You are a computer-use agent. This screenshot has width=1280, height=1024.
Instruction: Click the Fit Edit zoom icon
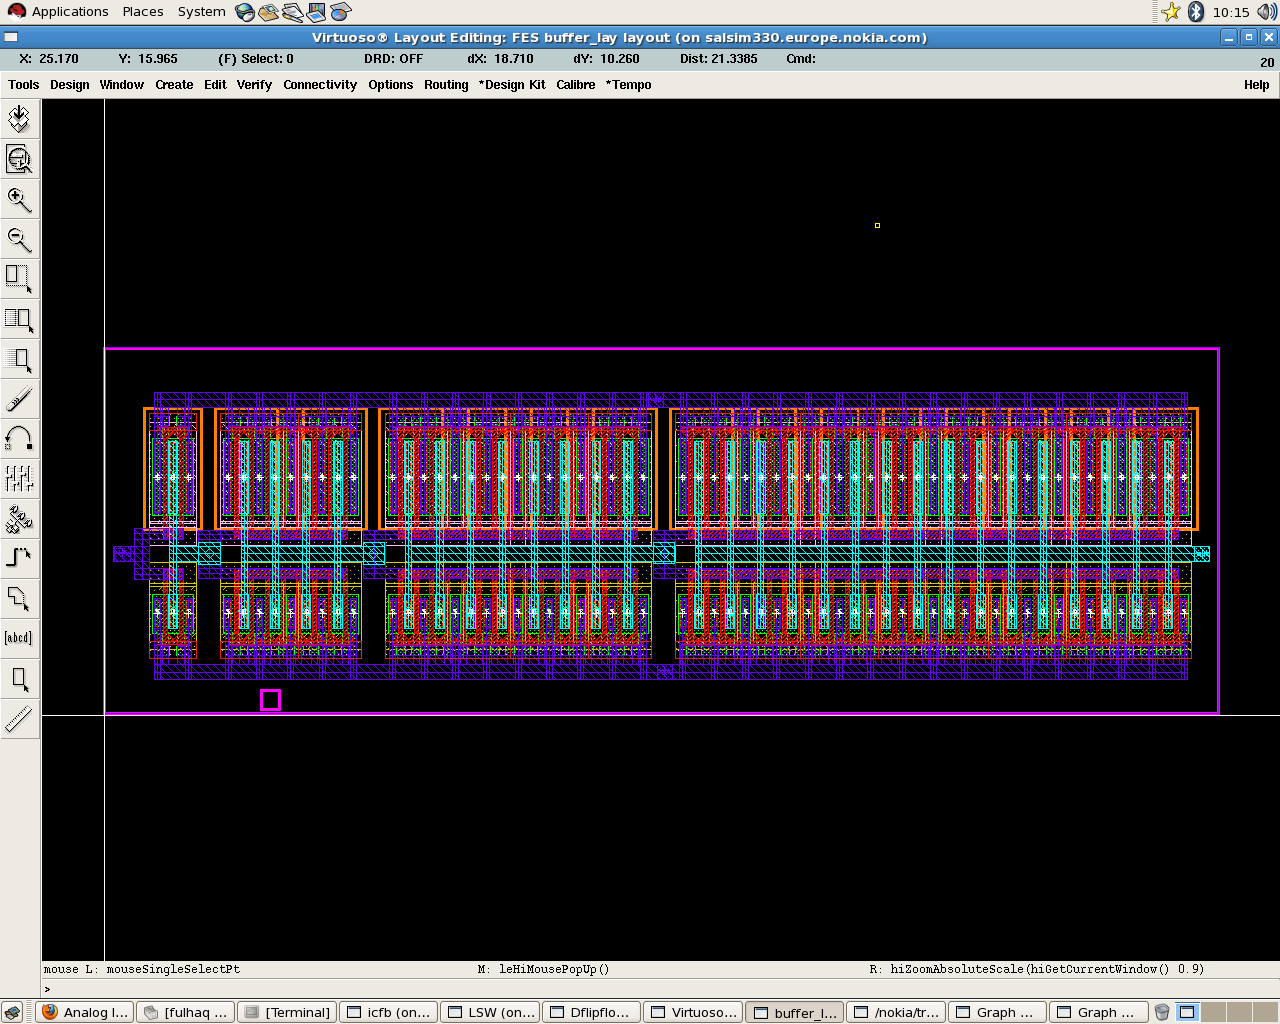(x=19, y=159)
